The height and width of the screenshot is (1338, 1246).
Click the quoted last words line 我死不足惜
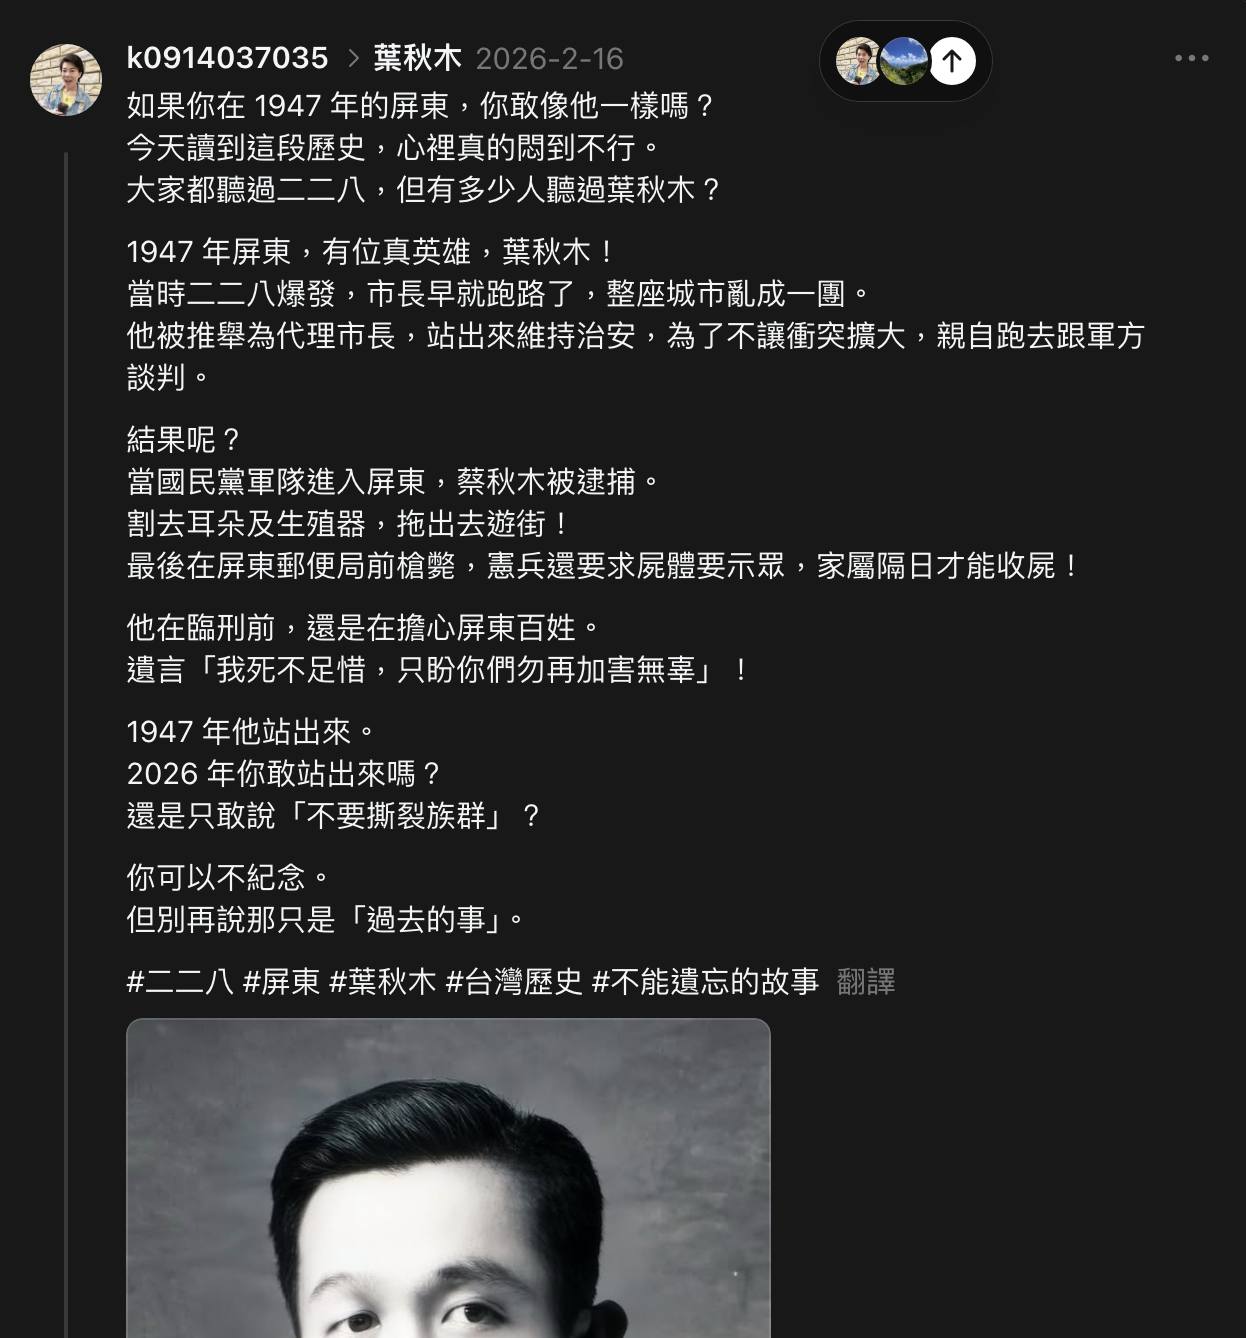[438, 670]
